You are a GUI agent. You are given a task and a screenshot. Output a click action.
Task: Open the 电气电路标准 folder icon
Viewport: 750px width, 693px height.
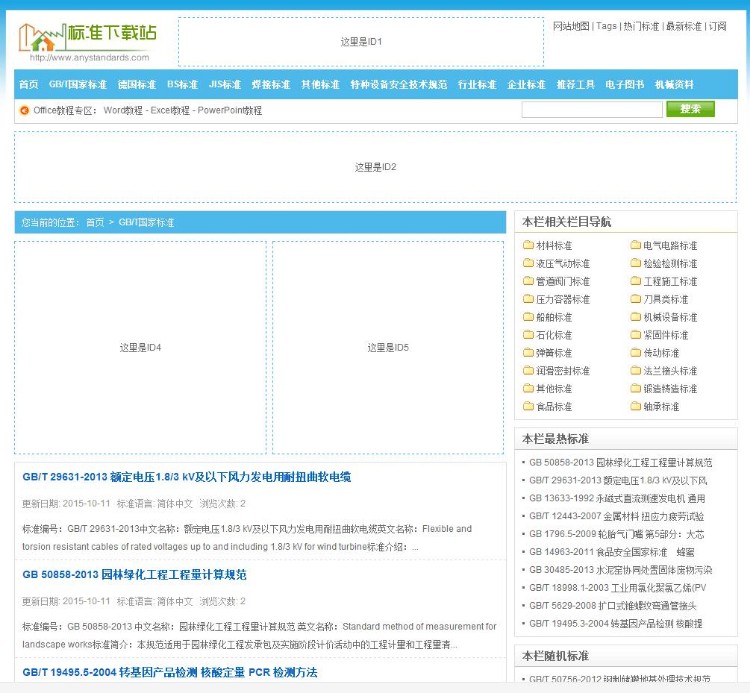point(635,245)
